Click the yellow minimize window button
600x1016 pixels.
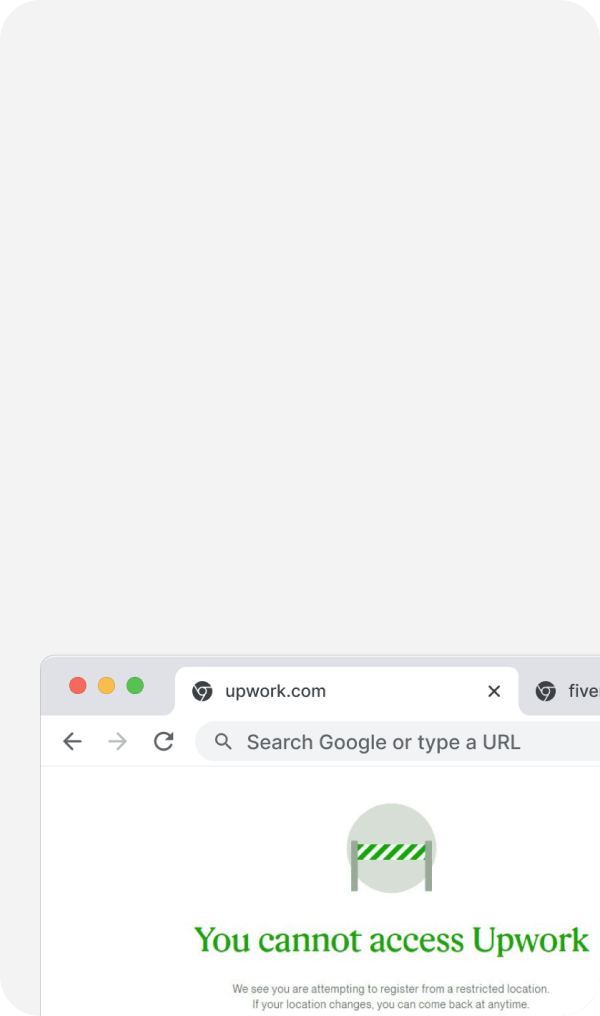pos(106,685)
